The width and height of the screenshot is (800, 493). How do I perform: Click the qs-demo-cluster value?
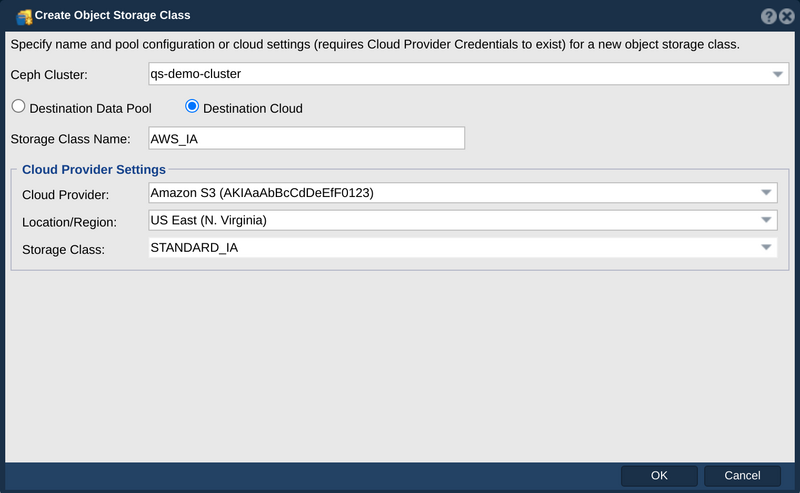[x=195, y=74]
